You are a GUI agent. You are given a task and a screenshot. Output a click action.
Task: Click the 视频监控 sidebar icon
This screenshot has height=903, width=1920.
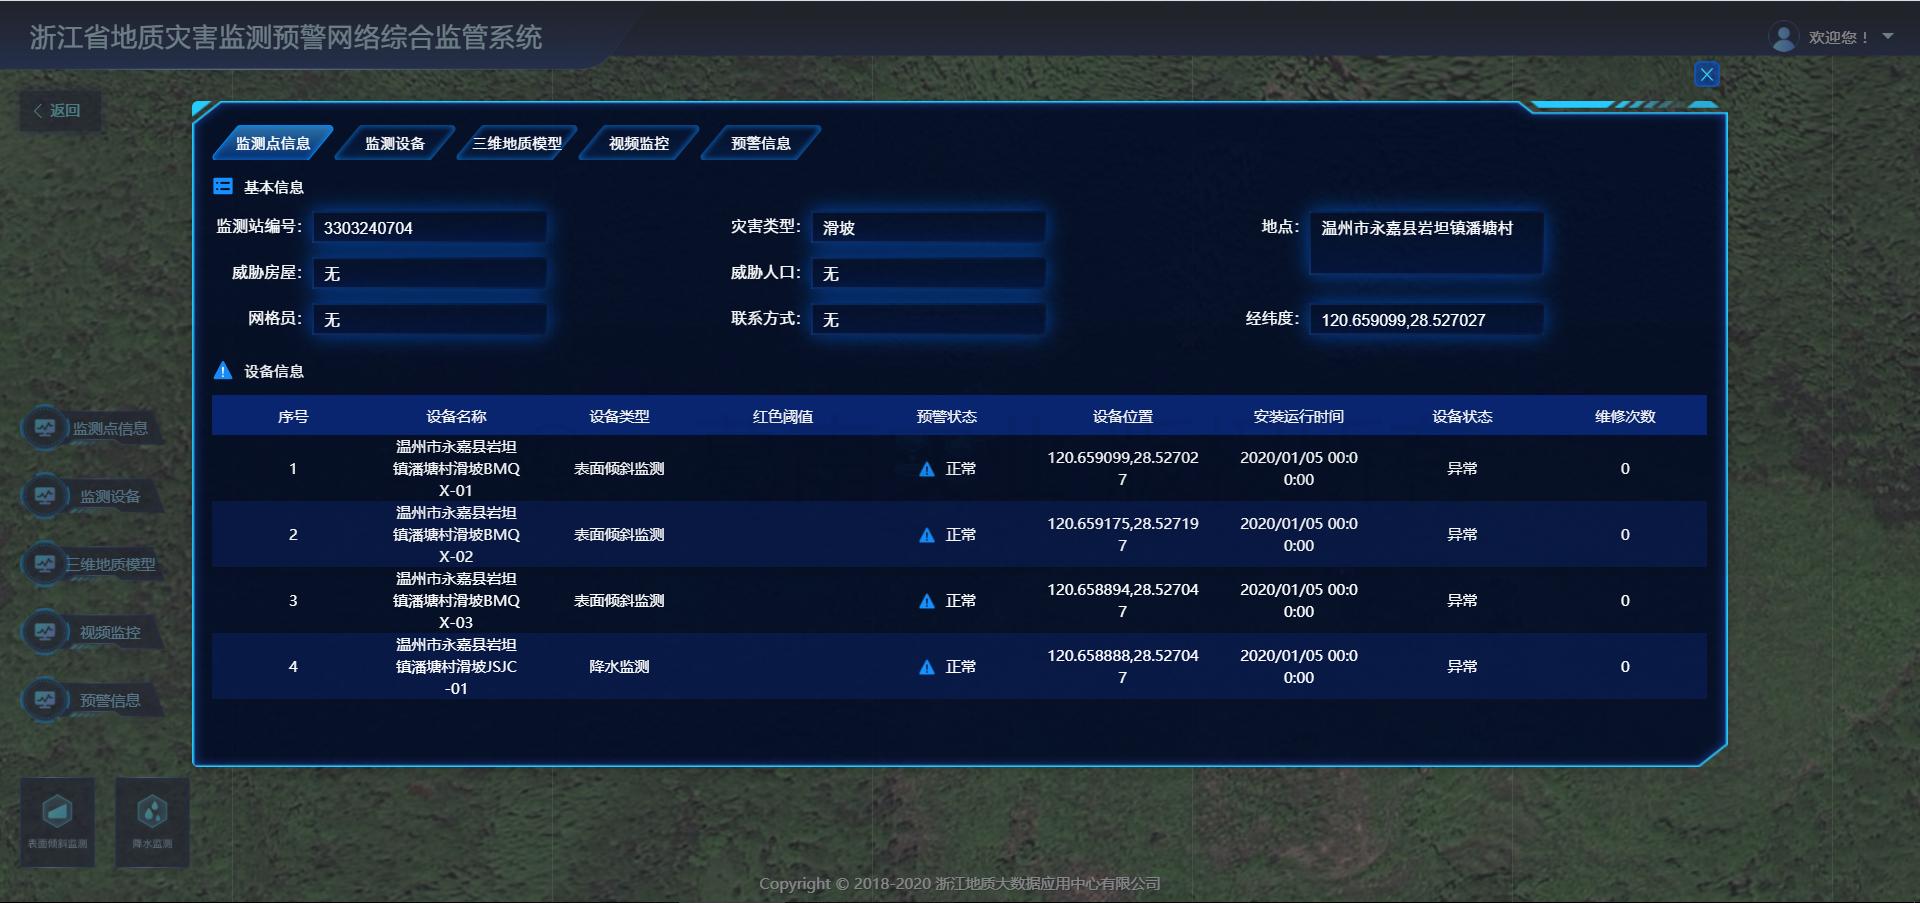click(45, 632)
